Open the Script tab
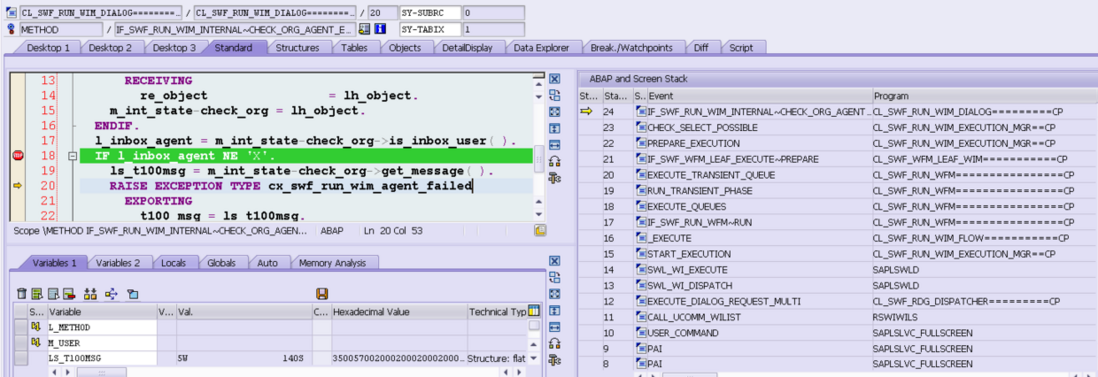The width and height of the screenshot is (1098, 377). click(741, 48)
